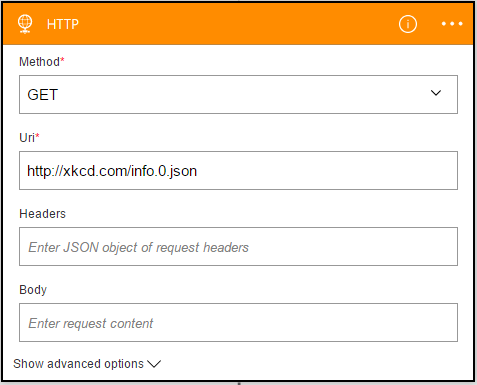Expand the Method dropdown chevron arrow

[x=436, y=93]
